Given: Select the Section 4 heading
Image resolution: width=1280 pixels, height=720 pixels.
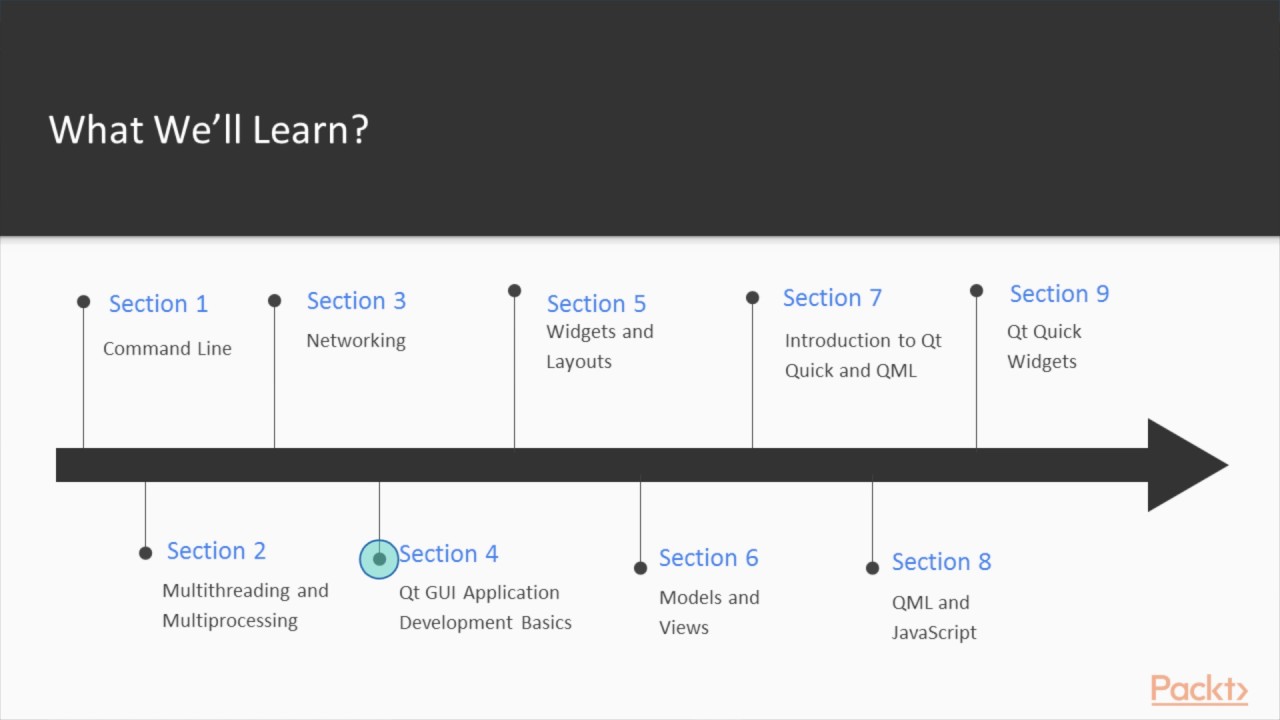Looking at the screenshot, I should coord(448,554).
